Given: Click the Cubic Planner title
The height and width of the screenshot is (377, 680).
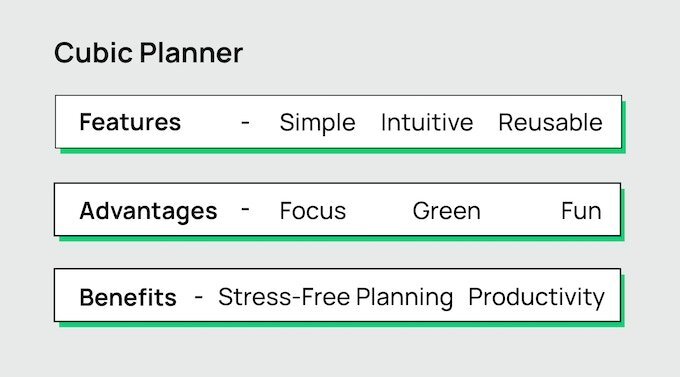Looking at the screenshot, I should point(148,53).
